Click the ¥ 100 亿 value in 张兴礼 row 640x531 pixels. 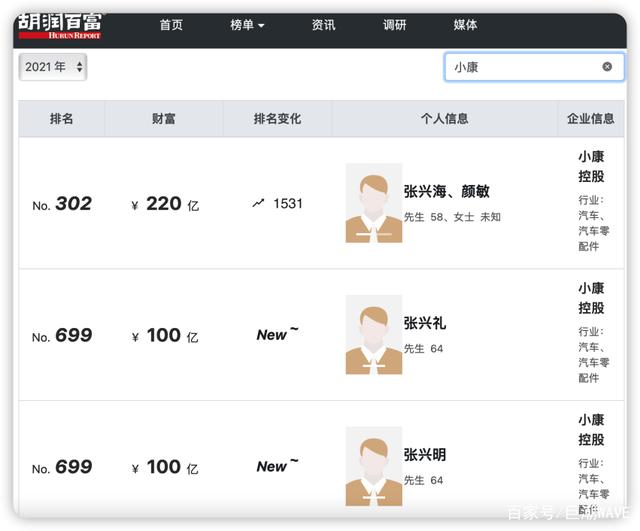[165, 335]
